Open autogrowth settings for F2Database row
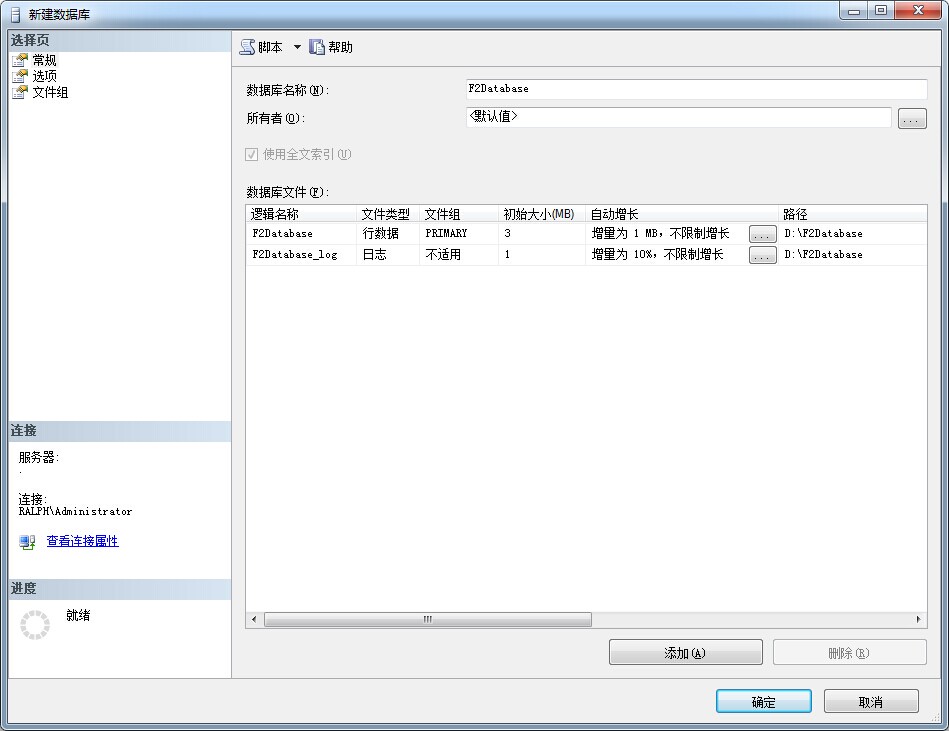 click(763, 234)
